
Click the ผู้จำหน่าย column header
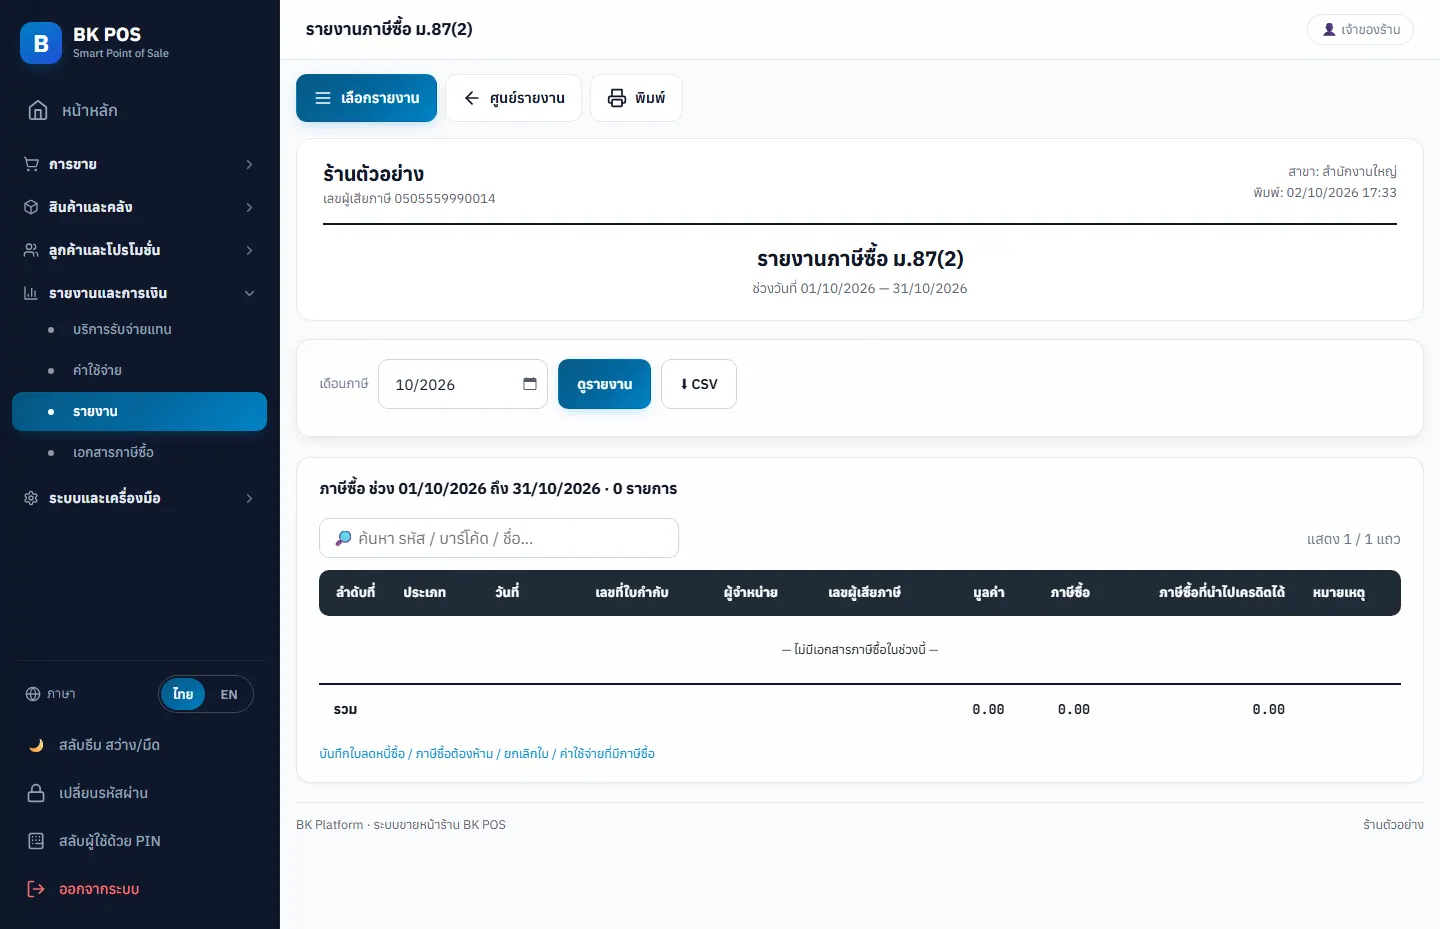point(751,592)
